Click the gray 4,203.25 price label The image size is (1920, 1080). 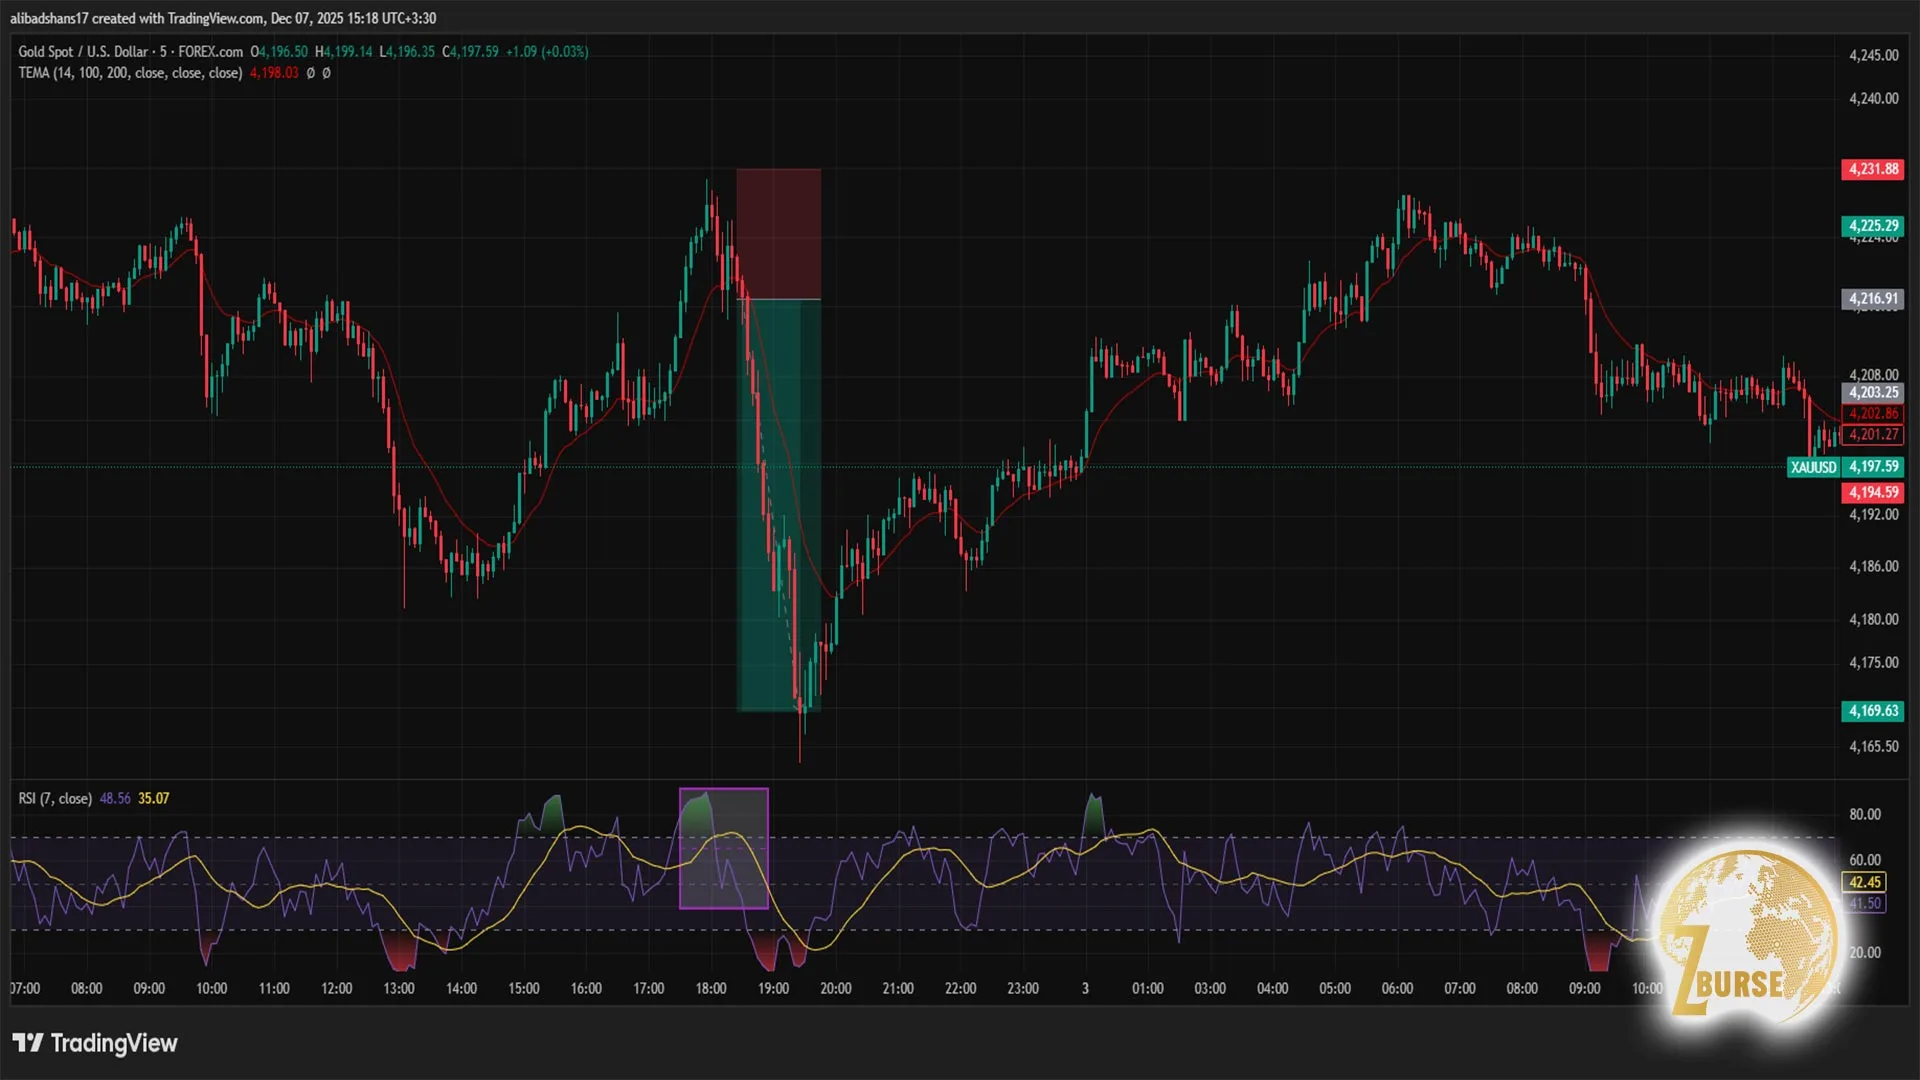1872,393
